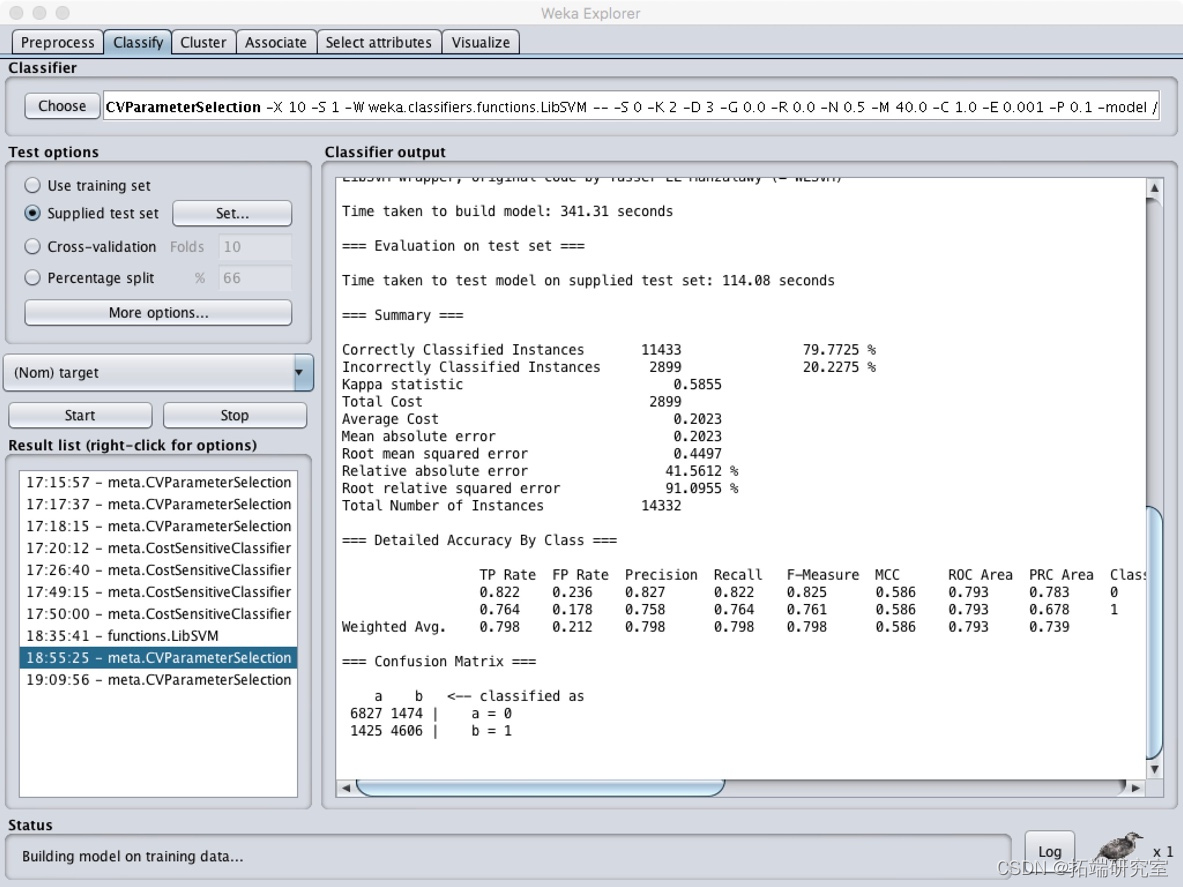This screenshot has height=887, width=1183.
Task: Select result 17:17:37 meta.CVParameterSelection
Action: point(158,505)
